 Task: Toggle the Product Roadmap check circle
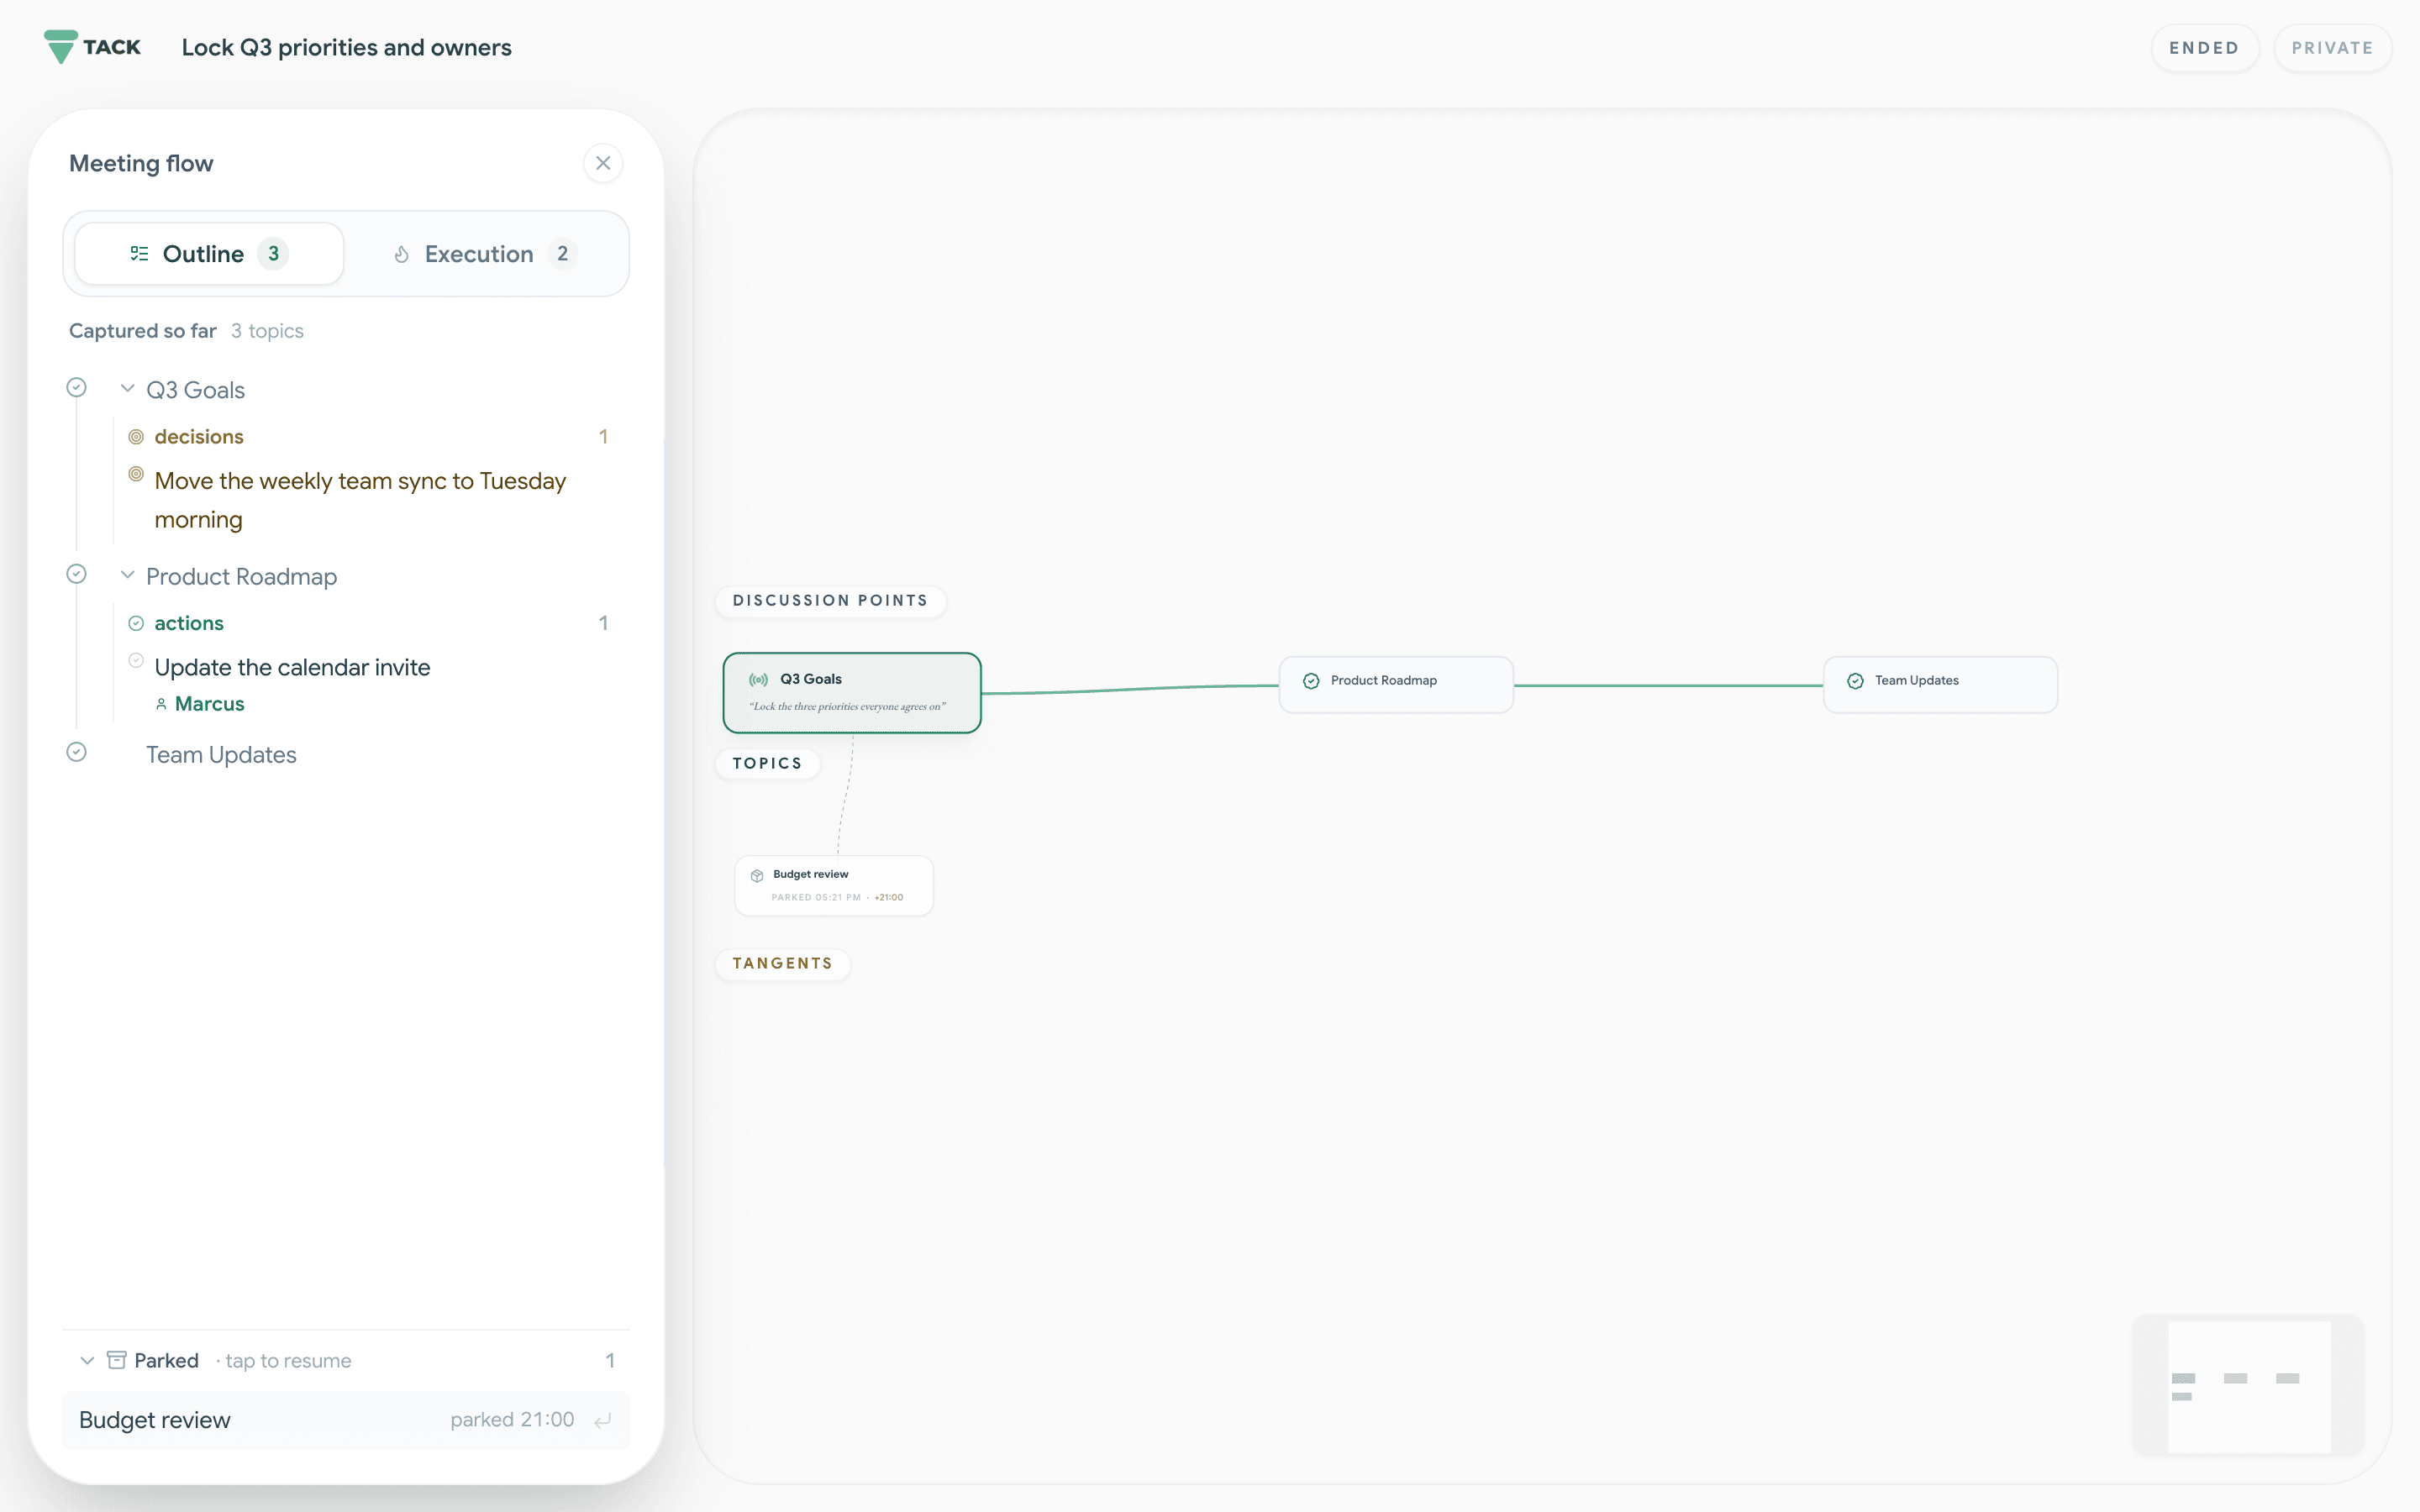(x=76, y=574)
